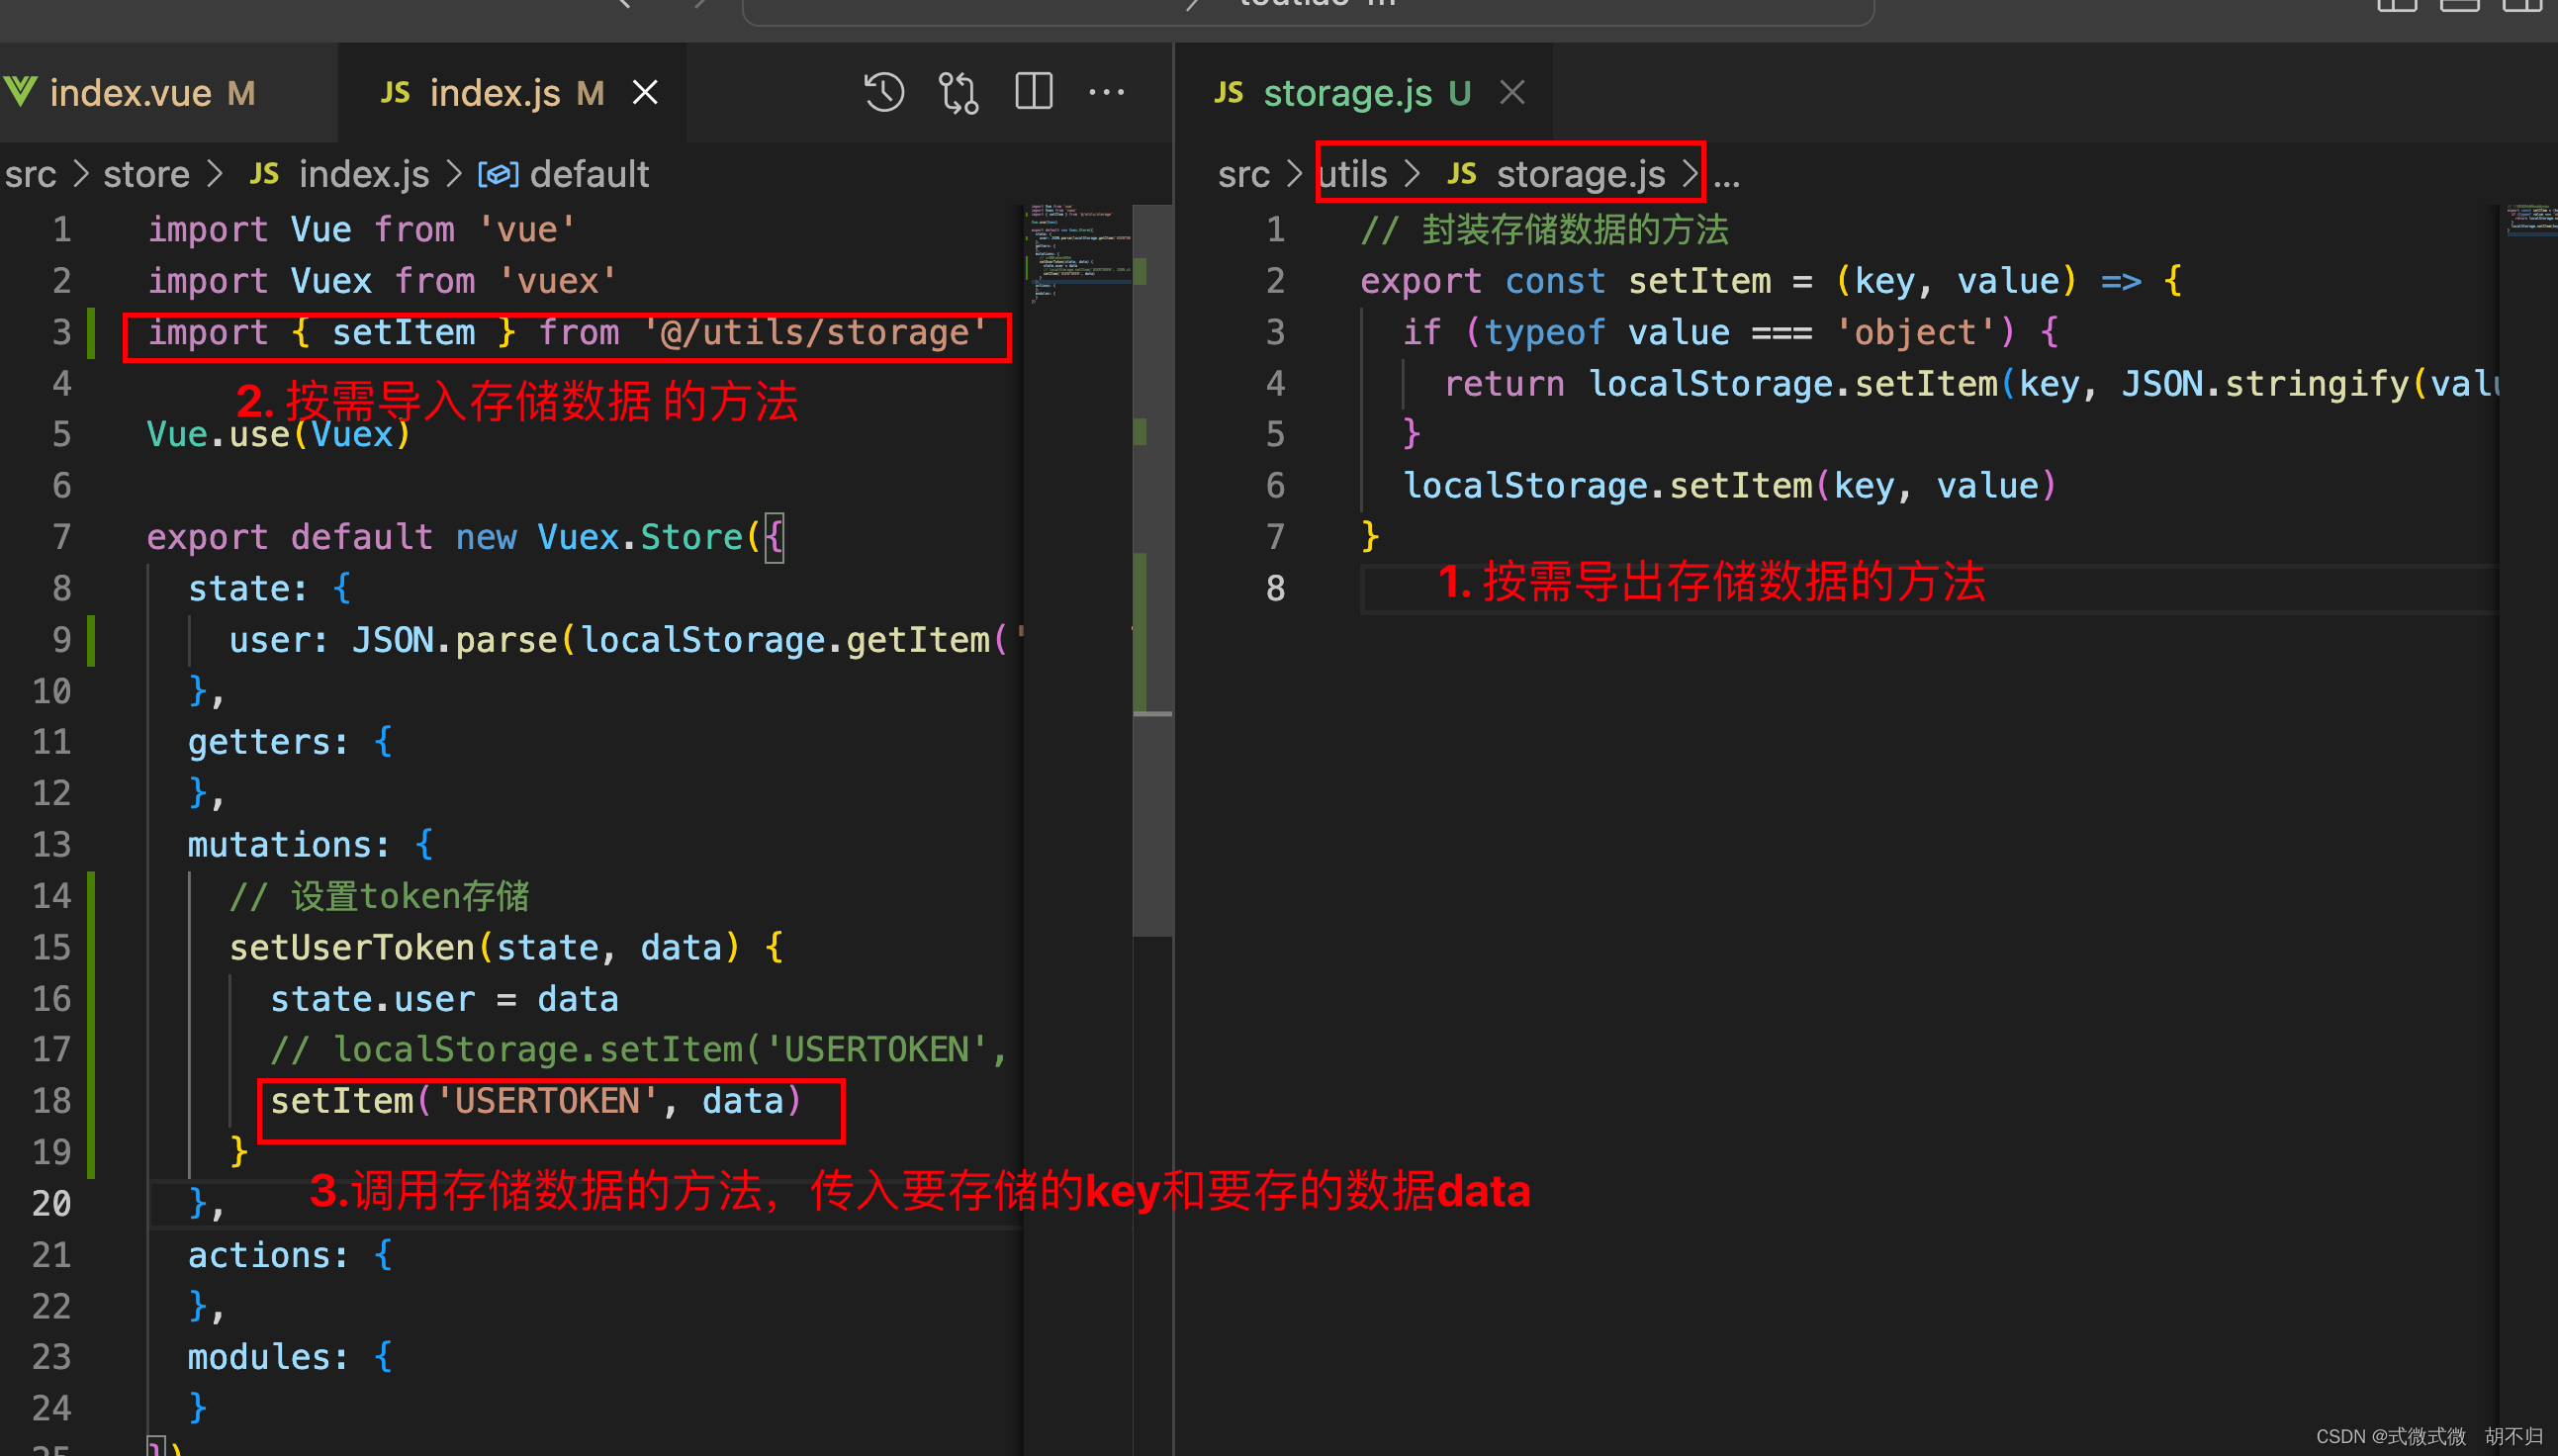Split the editor right

[1033, 93]
